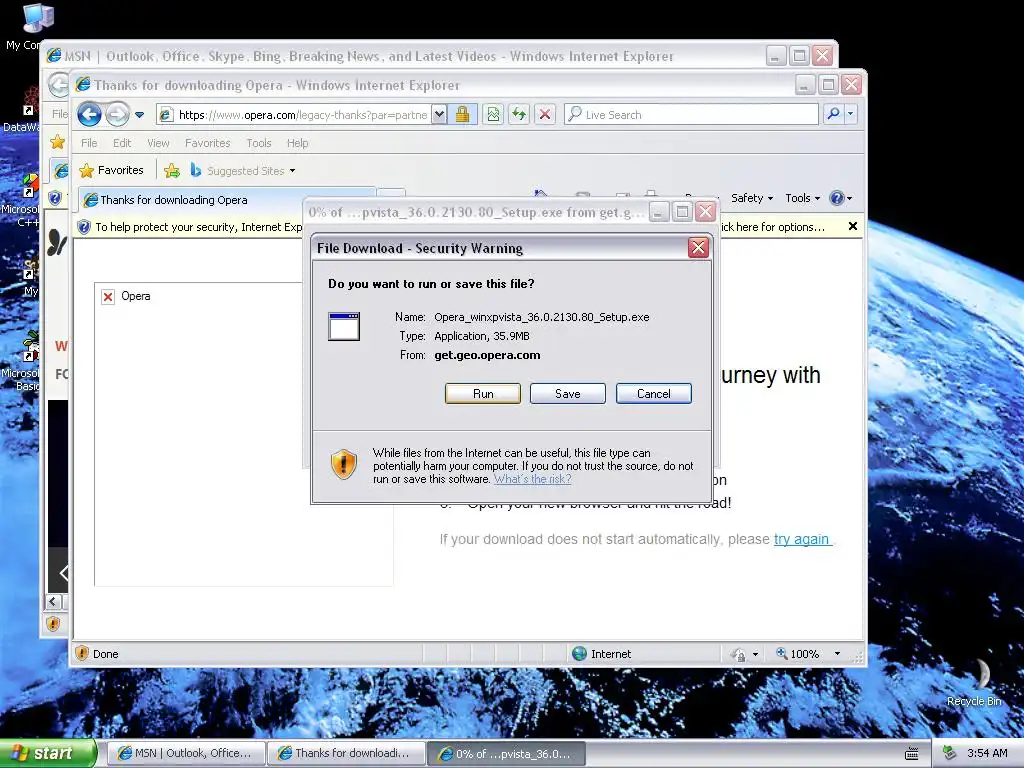
Task: Open the recent pages dropdown arrow
Action: (139, 115)
